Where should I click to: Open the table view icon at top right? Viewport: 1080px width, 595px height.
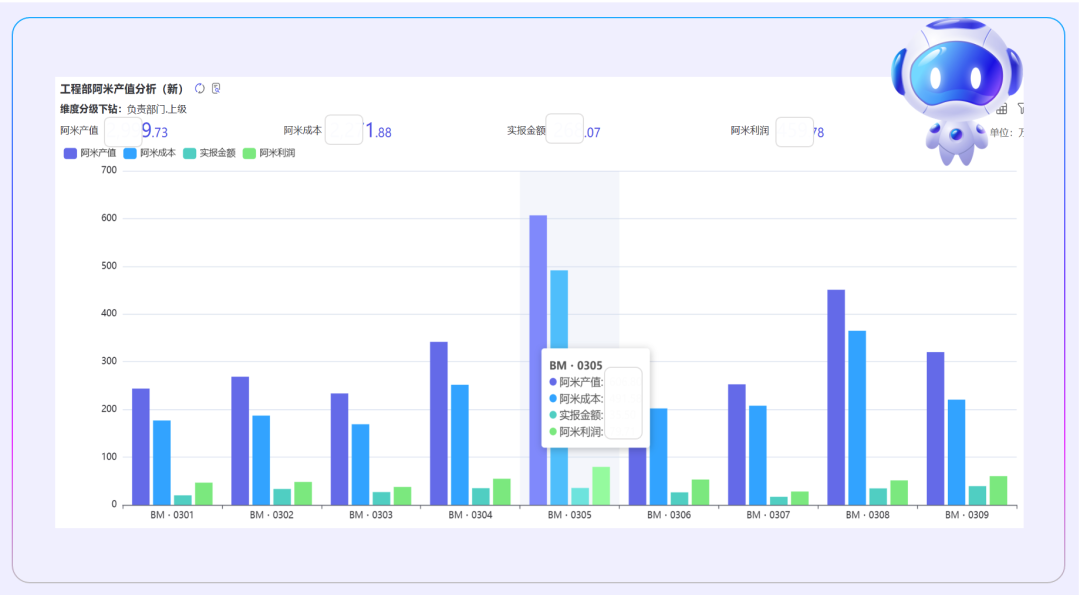1002,108
